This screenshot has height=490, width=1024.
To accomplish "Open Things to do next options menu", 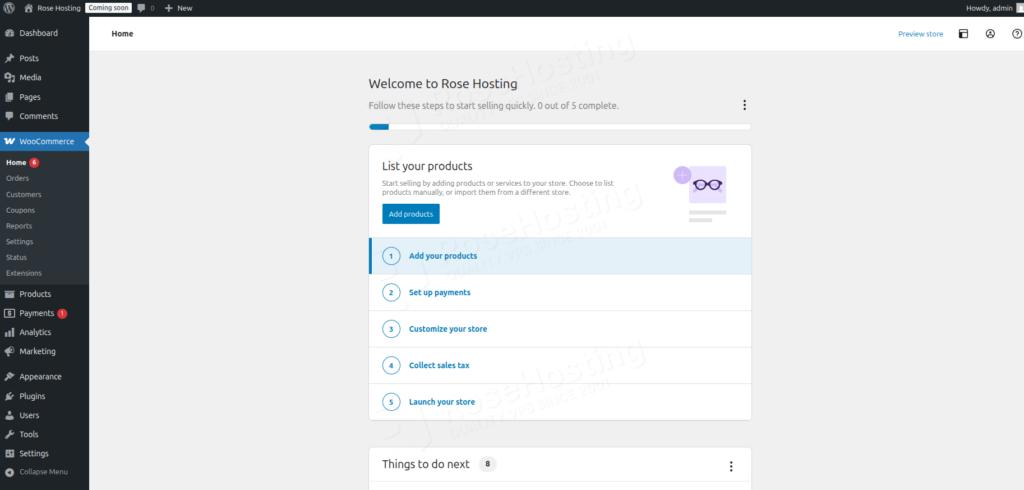I will (x=731, y=466).
